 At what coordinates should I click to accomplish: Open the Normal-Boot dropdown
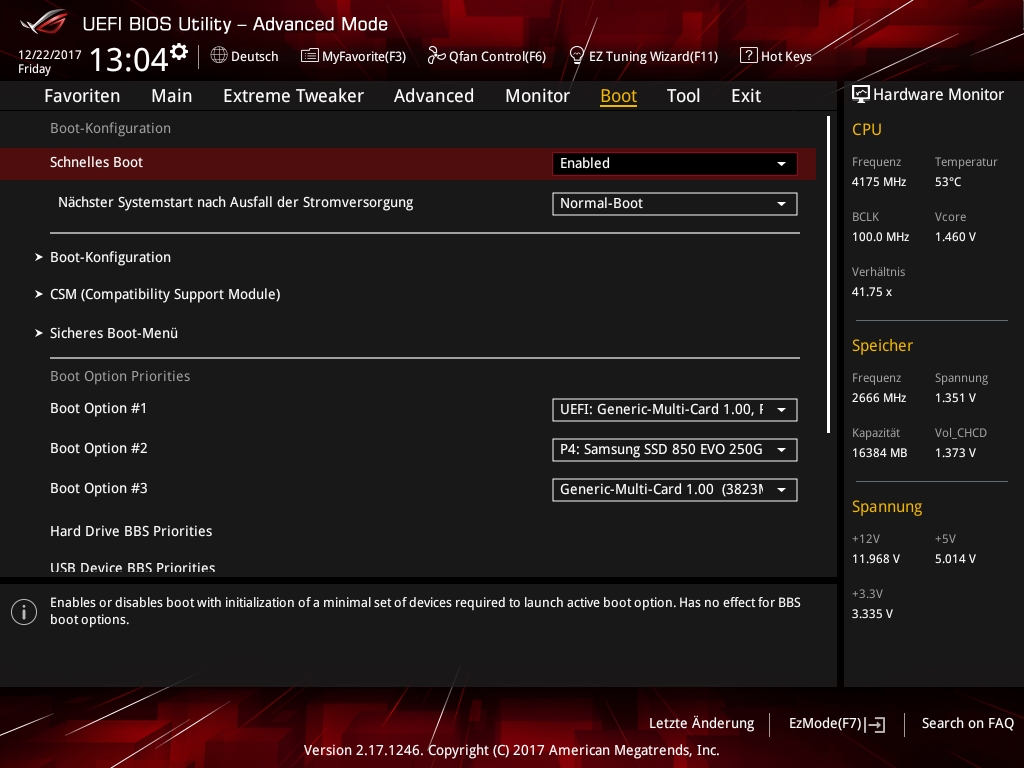(x=674, y=203)
